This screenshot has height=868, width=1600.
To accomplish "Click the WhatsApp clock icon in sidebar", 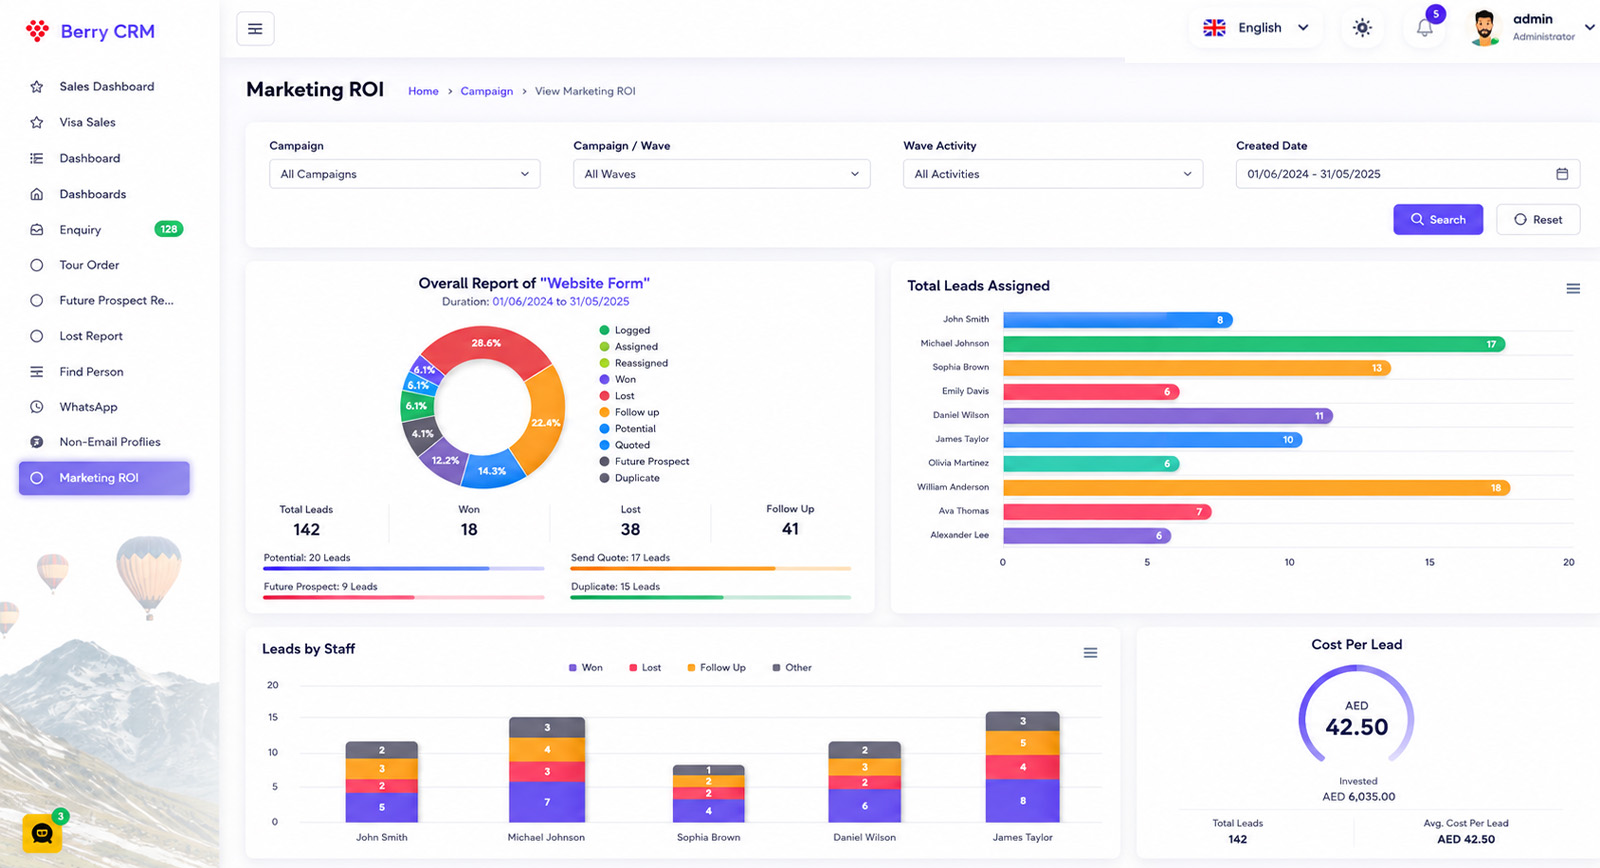I will point(37,407).
